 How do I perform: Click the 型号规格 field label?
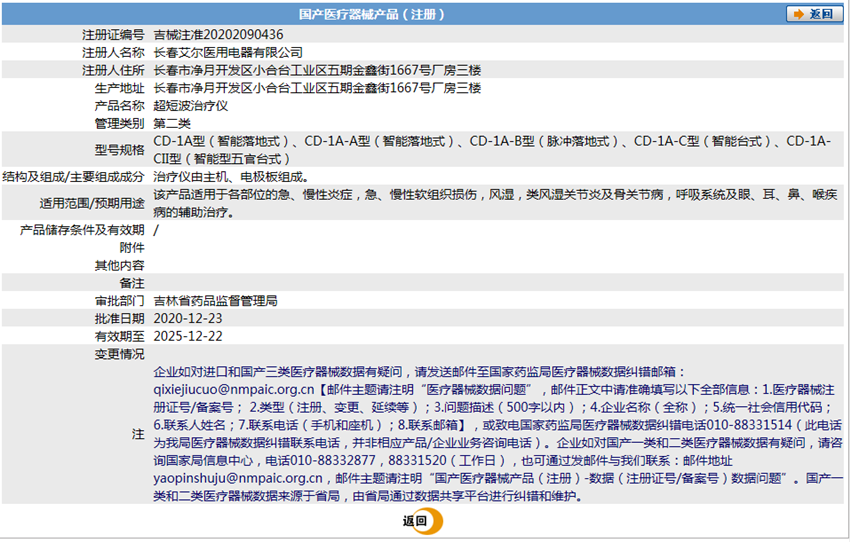point(119,150)
